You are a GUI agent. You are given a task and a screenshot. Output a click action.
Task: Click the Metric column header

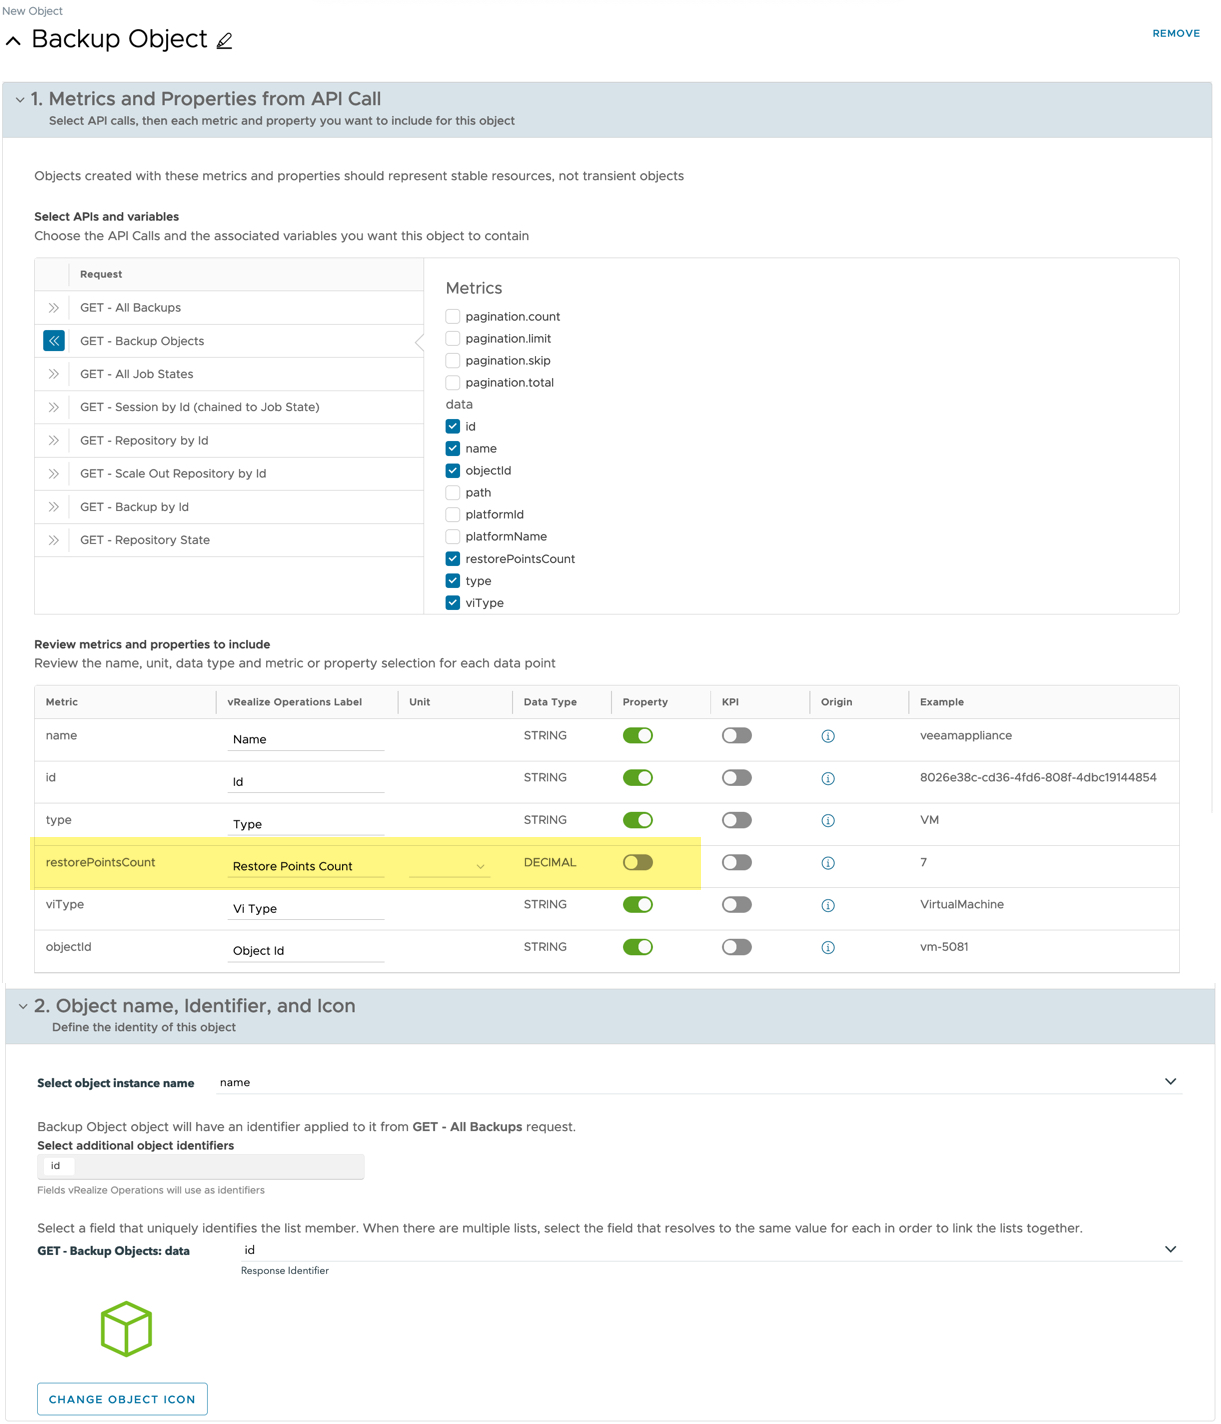62,702
